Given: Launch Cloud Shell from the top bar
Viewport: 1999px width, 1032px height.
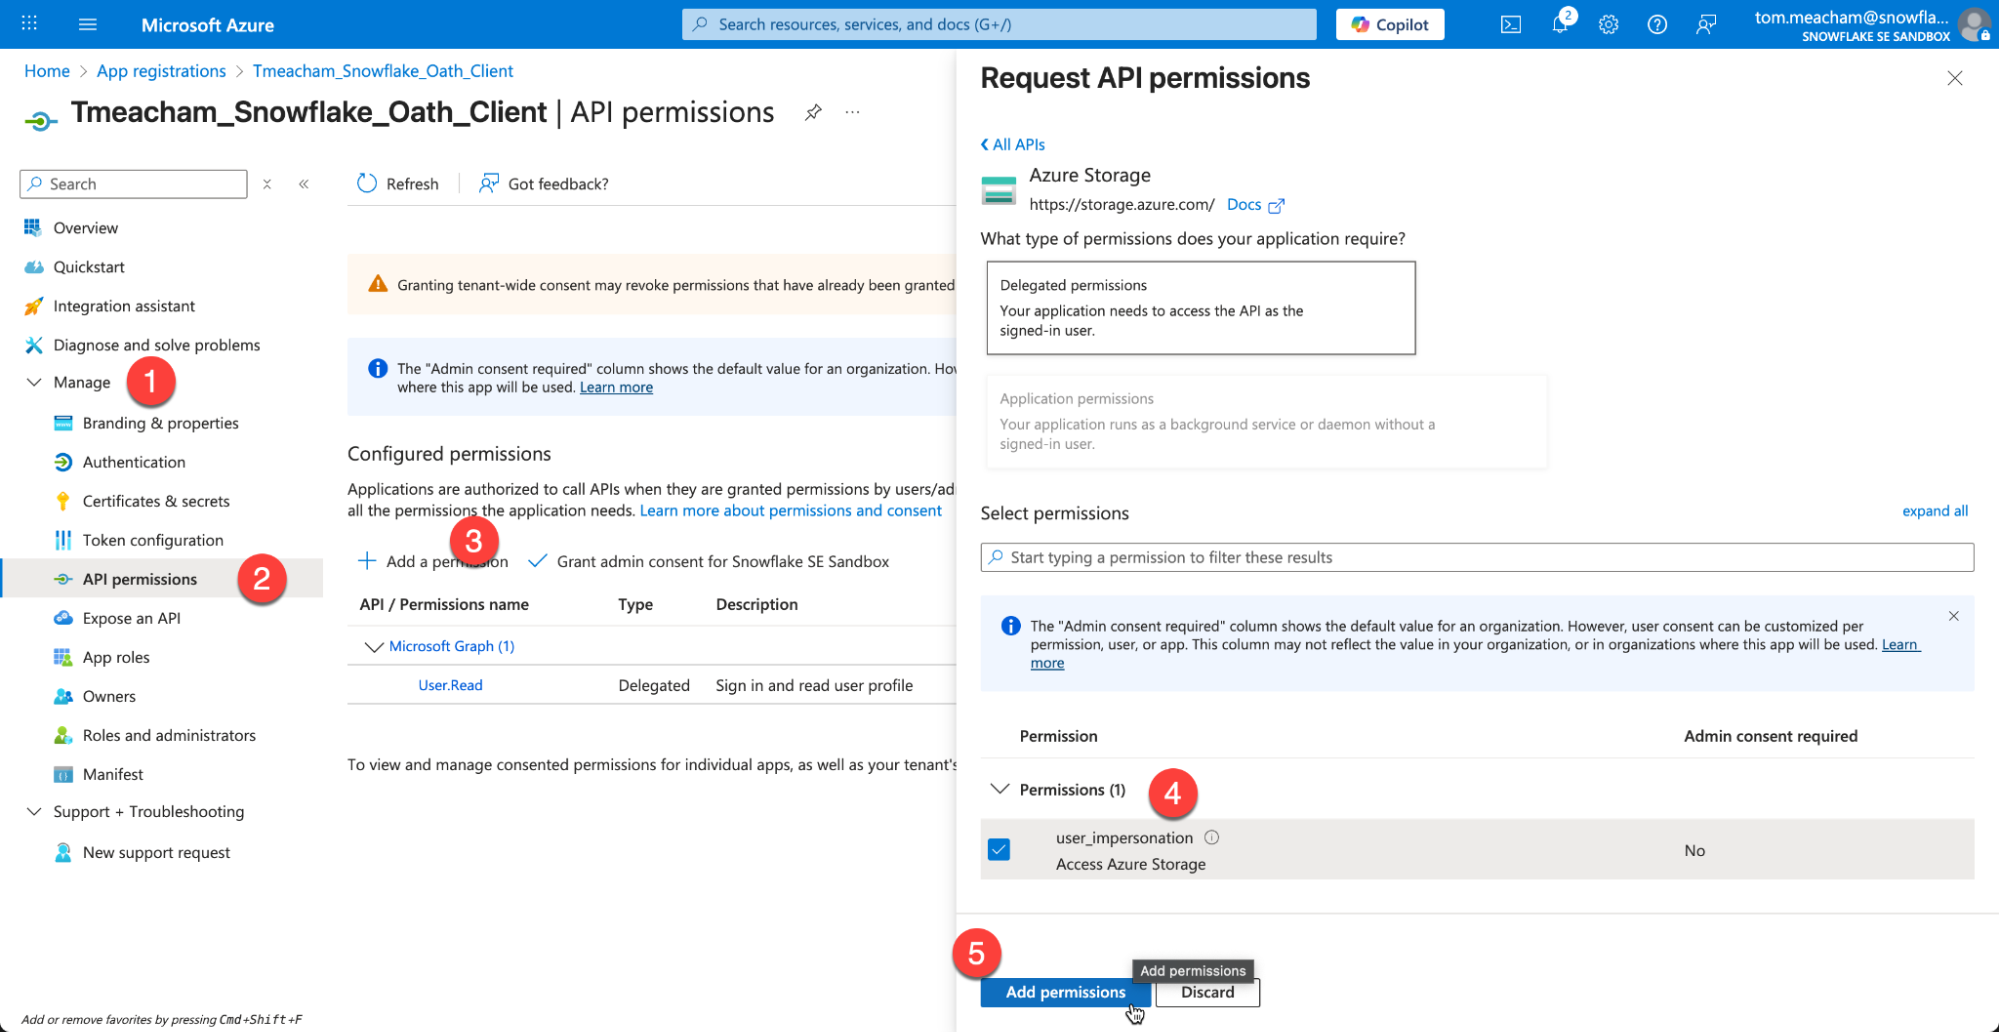Looking at the screenshot, I should (x=1511, y=25).
